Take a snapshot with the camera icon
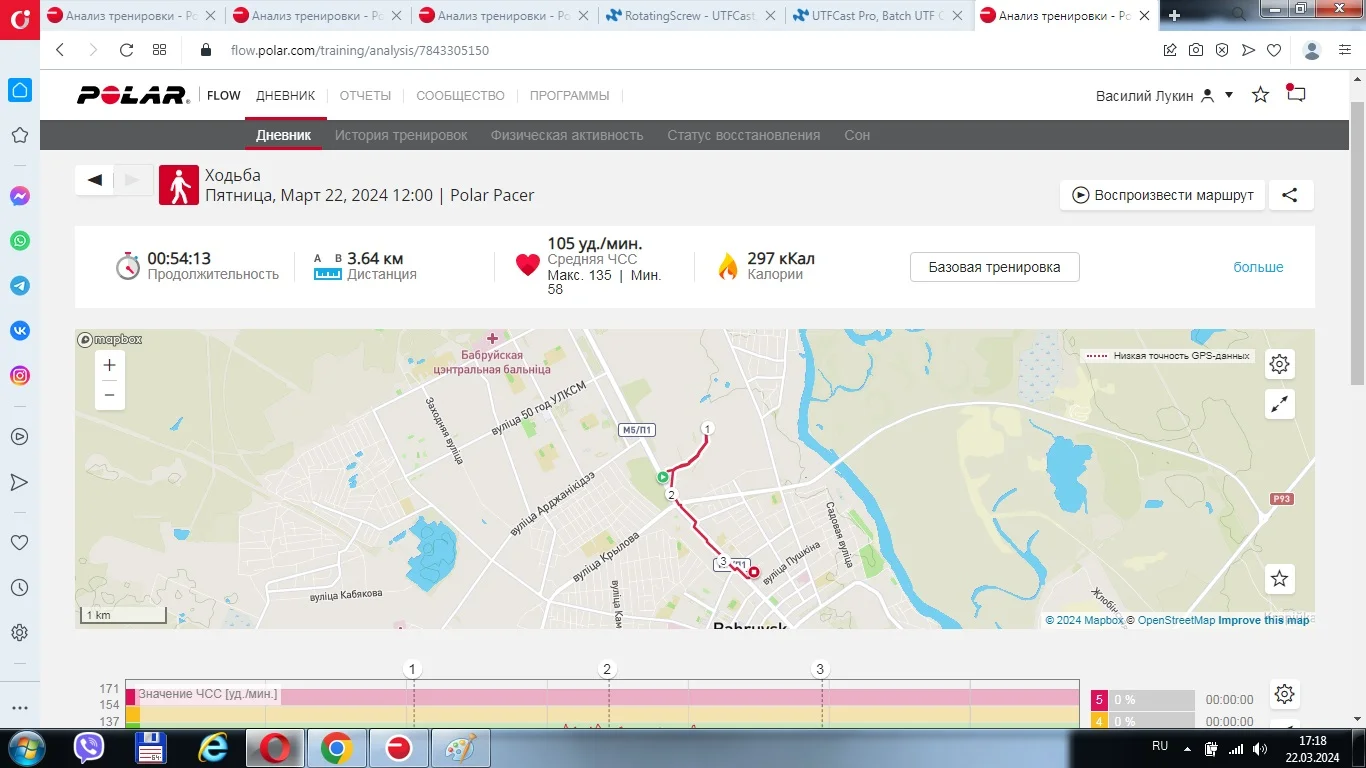The height and width of the screenshot is (768, 1366). pos(1196,50)
